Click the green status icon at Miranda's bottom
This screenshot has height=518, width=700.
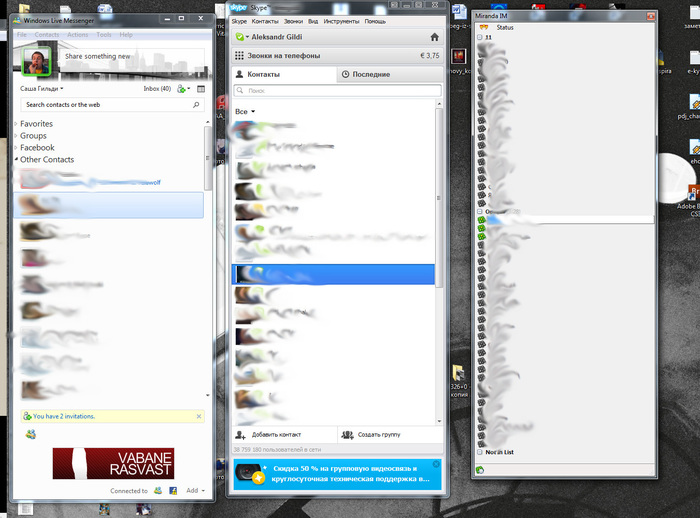[x=480, y=470]
